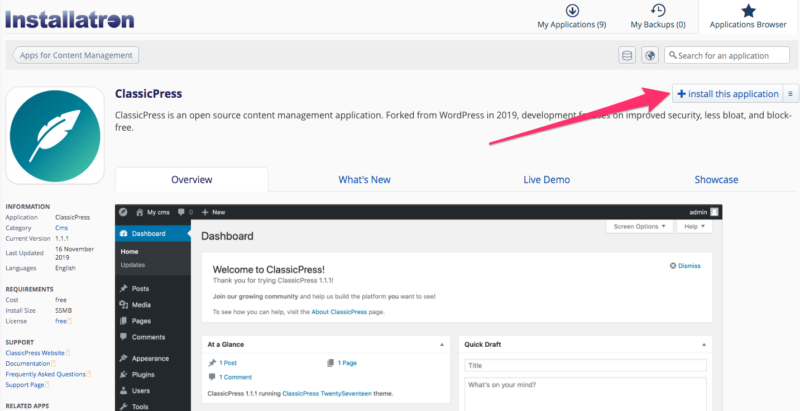Image resolution: width=800 pixels, height=411 pixels.
Task: Open ClassicPress Website support link
Action: coord(35,353)
